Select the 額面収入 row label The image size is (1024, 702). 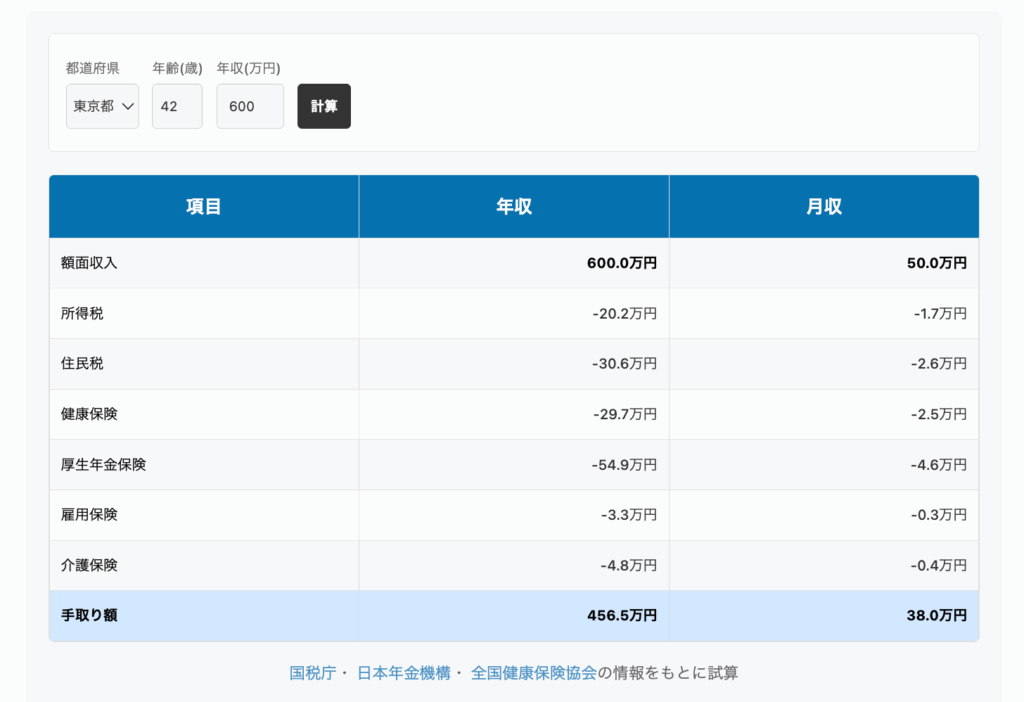pos(89,264)
